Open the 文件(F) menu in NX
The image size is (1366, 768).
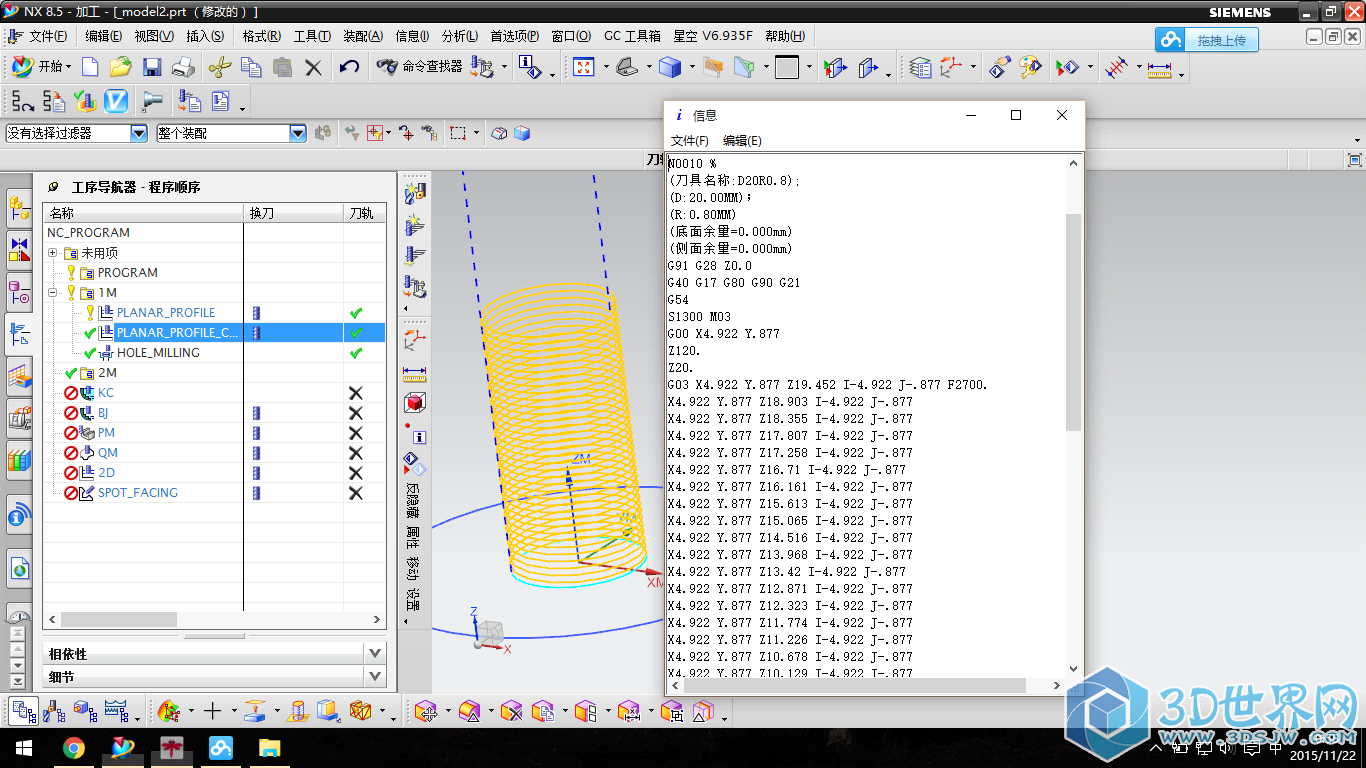[x=48, y=36]
